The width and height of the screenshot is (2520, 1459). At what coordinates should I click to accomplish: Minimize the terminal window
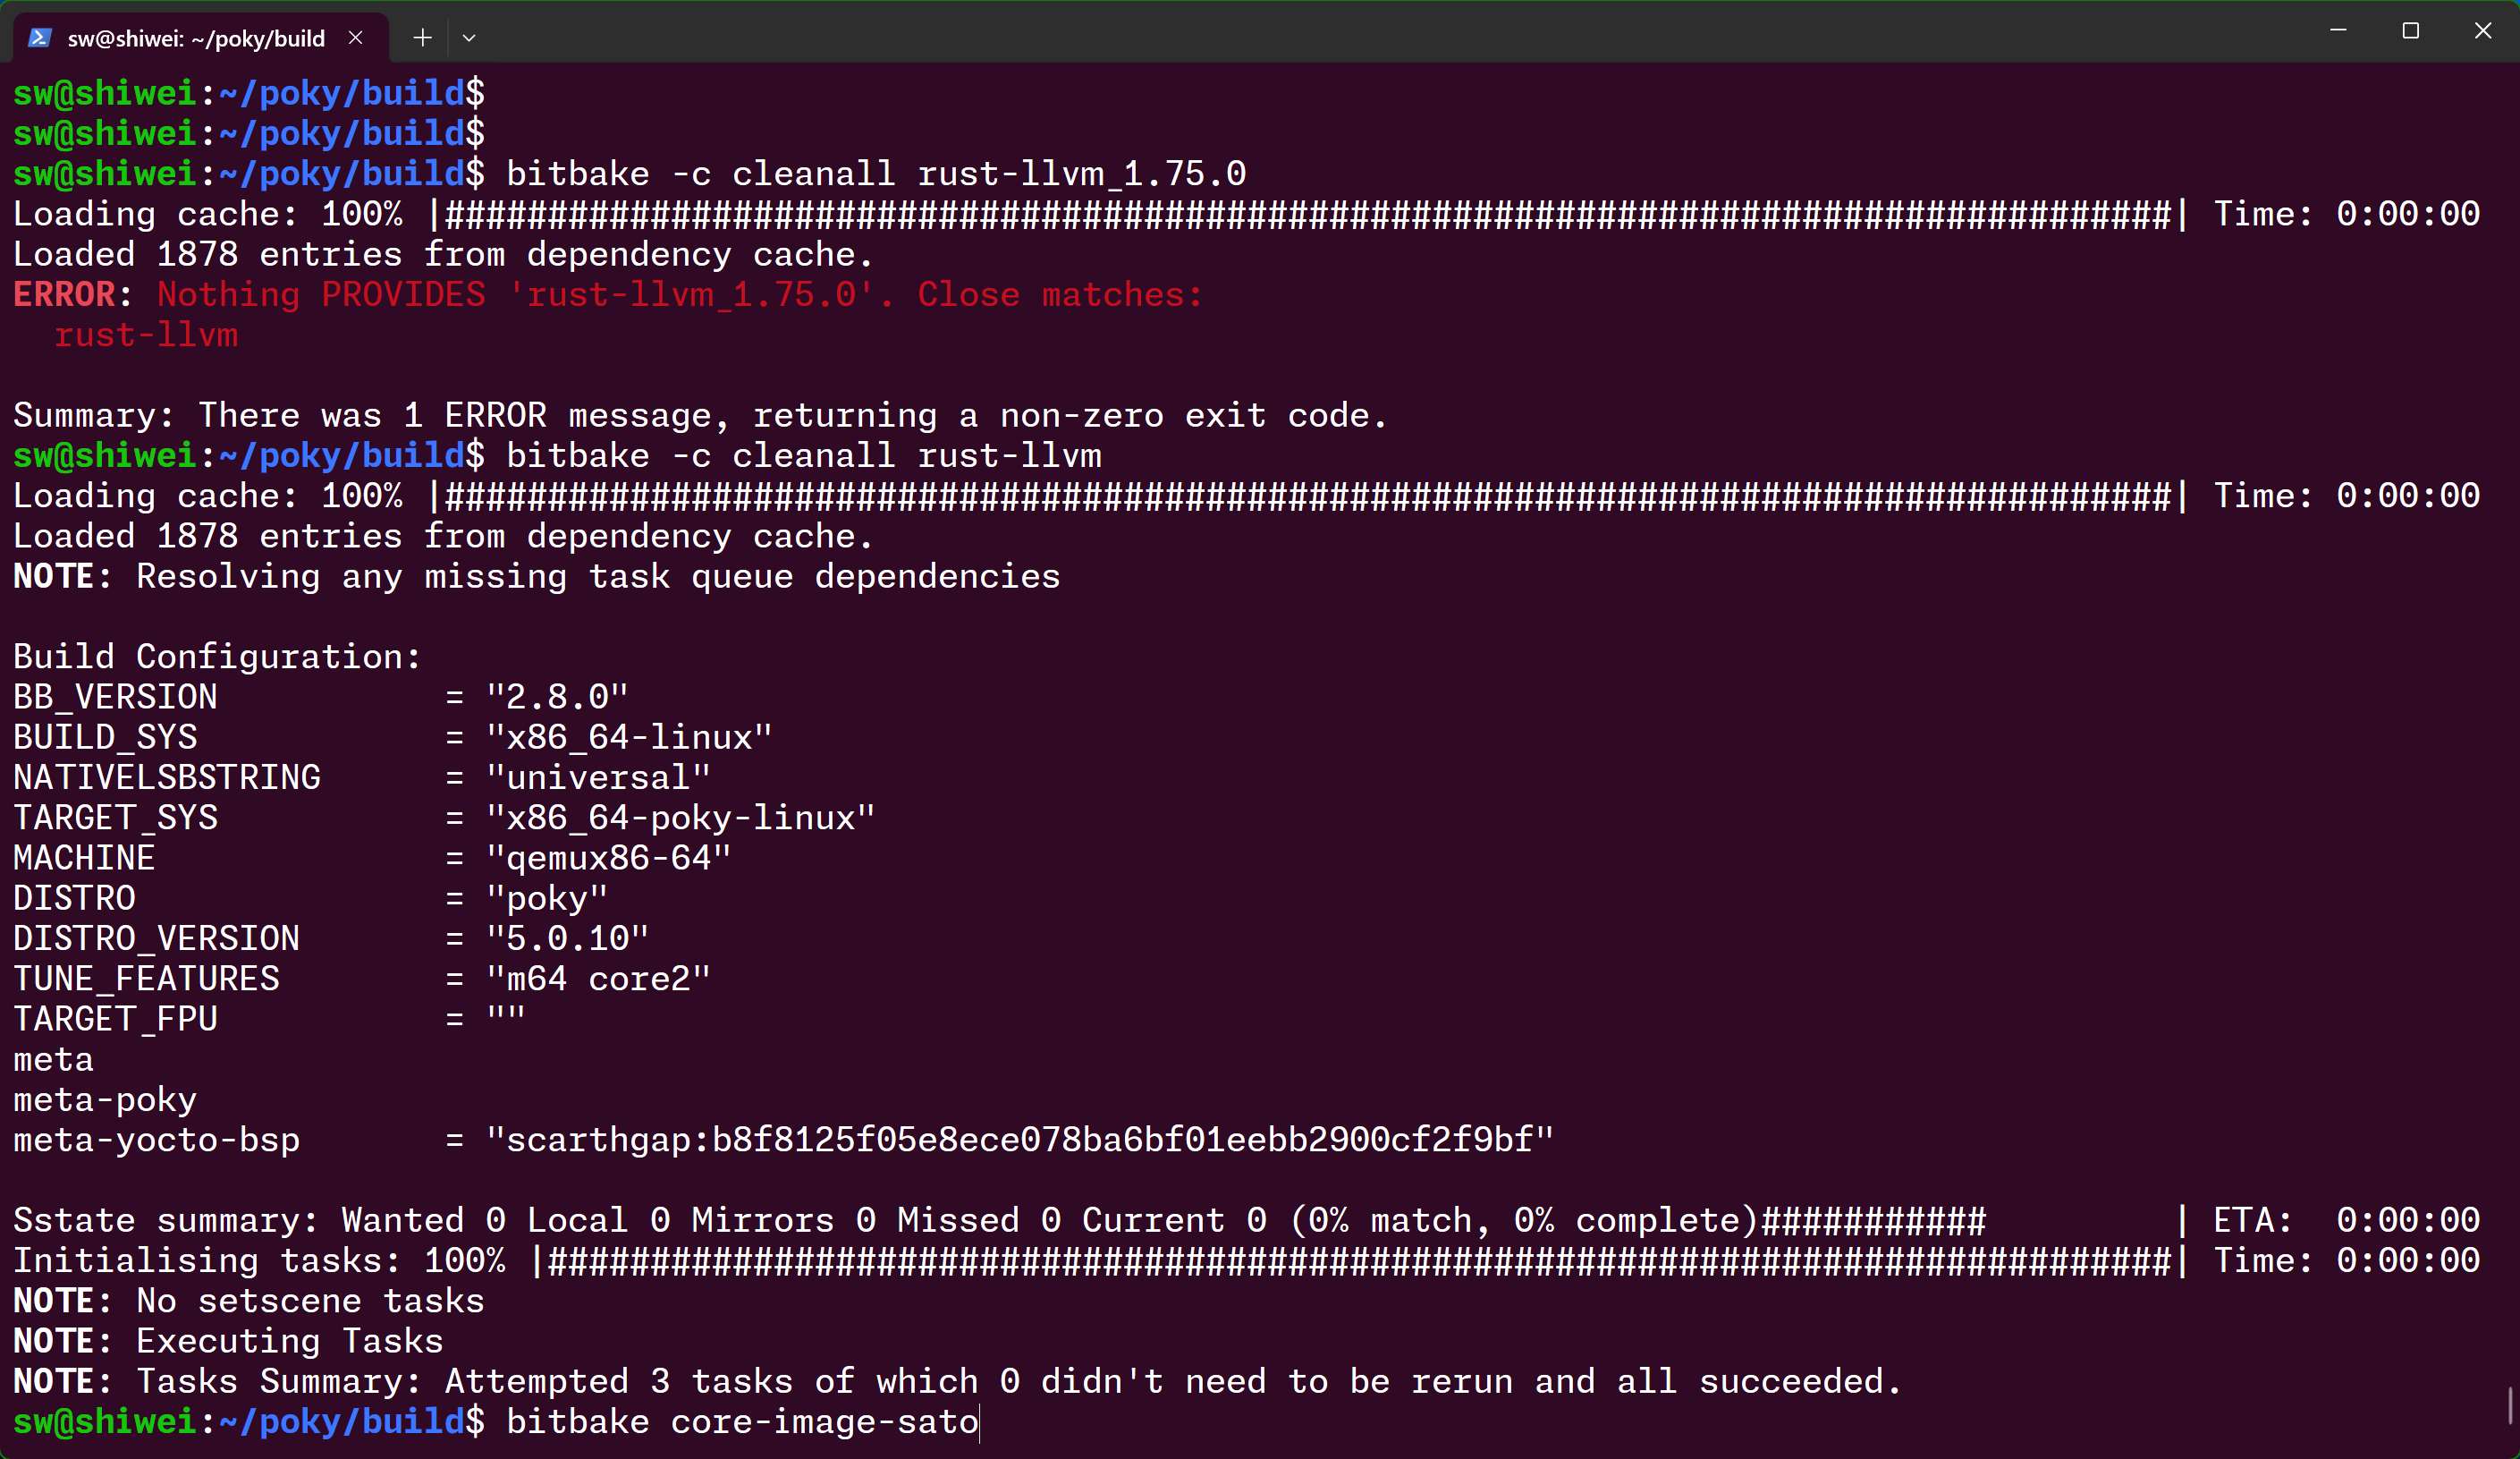click(2338, 31)
